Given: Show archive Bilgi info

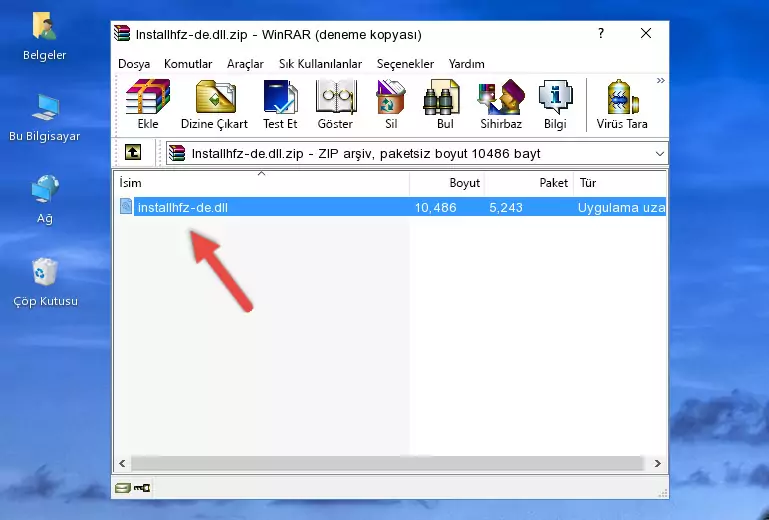Looking at the screenshot, I should click(555, 104).
